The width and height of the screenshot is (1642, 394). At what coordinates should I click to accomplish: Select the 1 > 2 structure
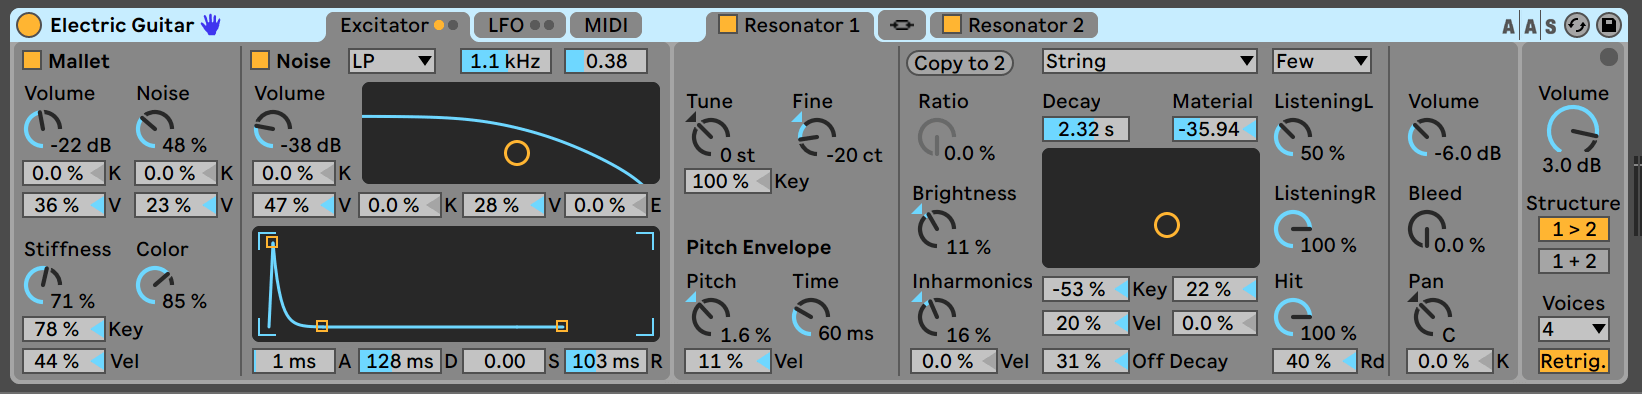point(1574,229)
